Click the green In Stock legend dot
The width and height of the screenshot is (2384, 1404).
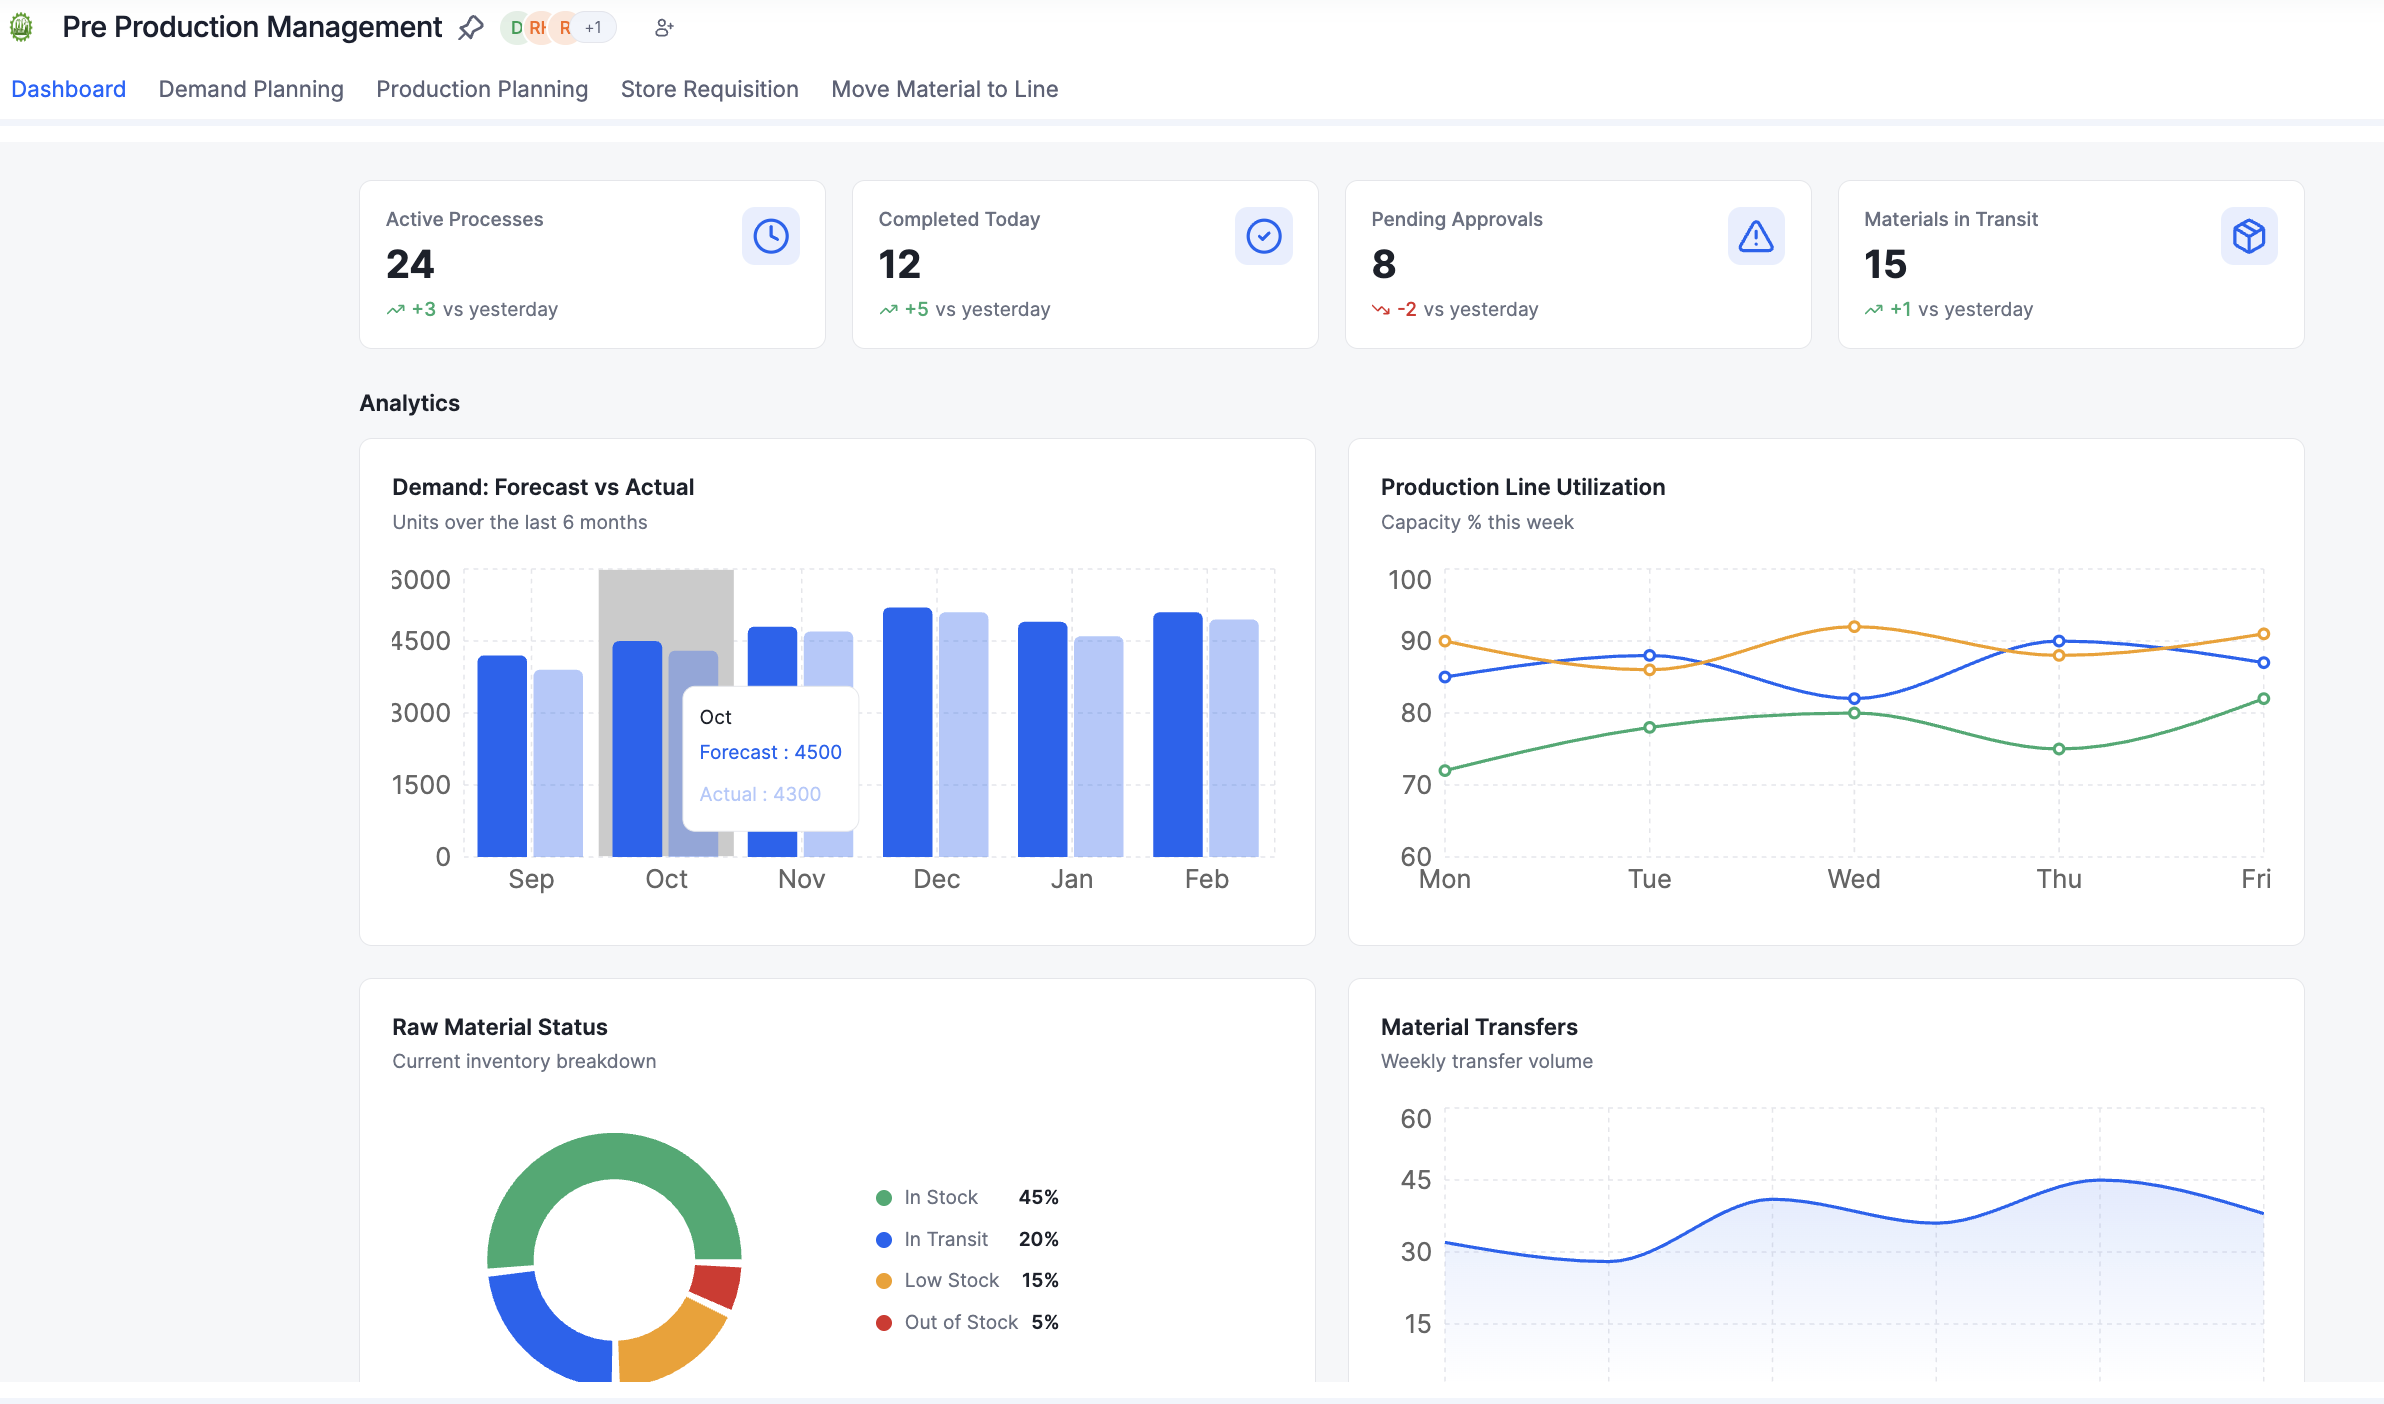click(884, 1198)
